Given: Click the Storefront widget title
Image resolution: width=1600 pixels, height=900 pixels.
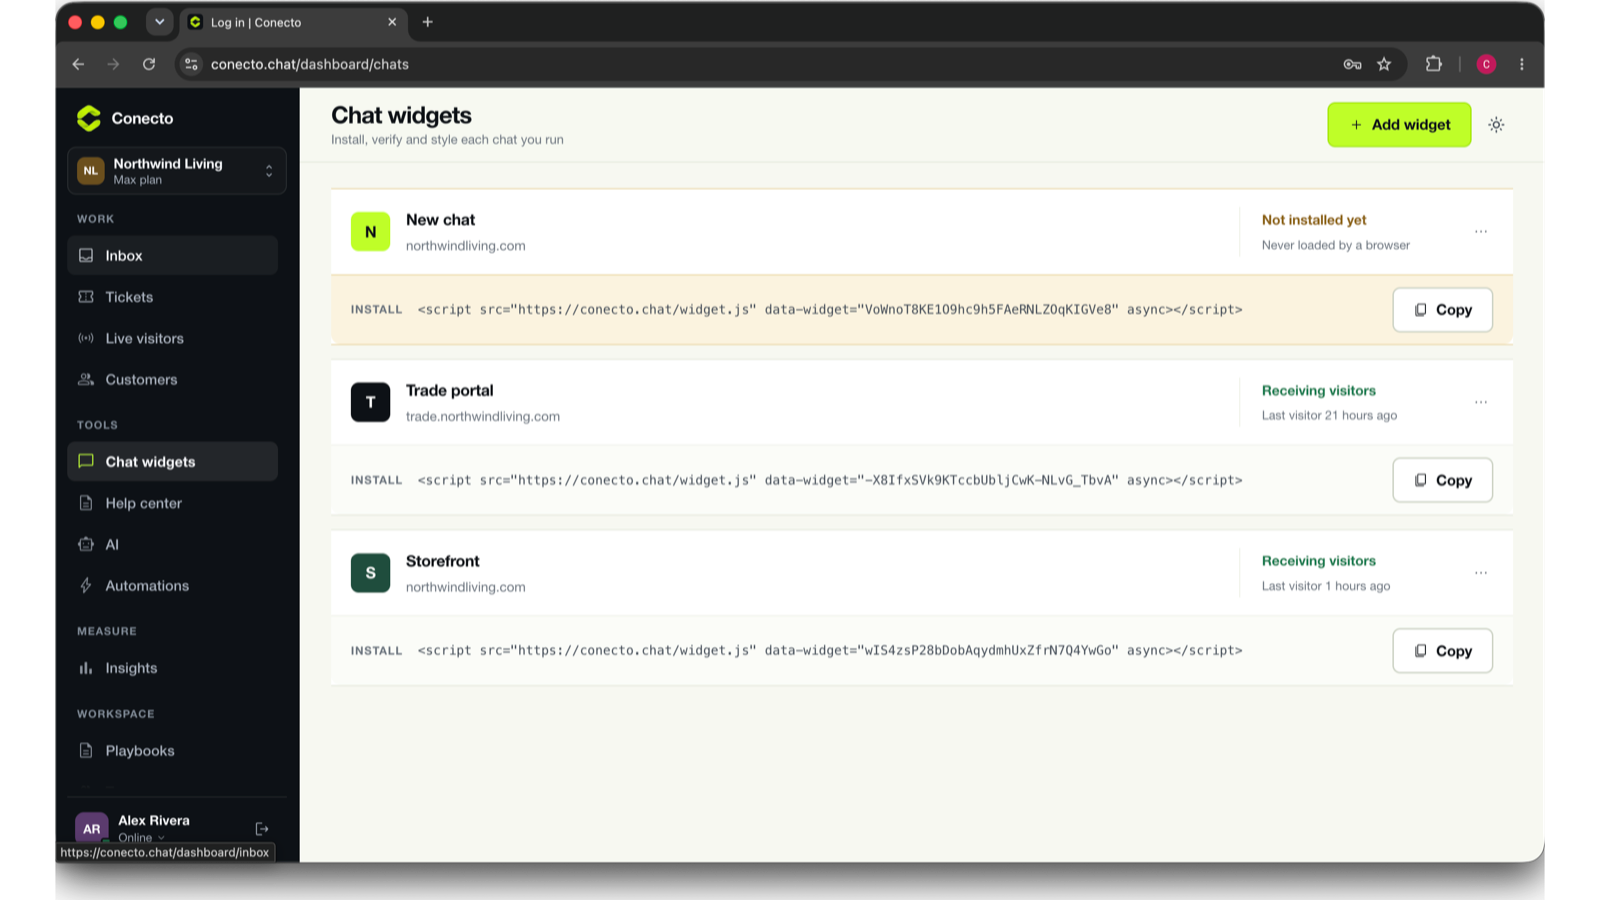Looking at the screenshot, I should 442,561.
